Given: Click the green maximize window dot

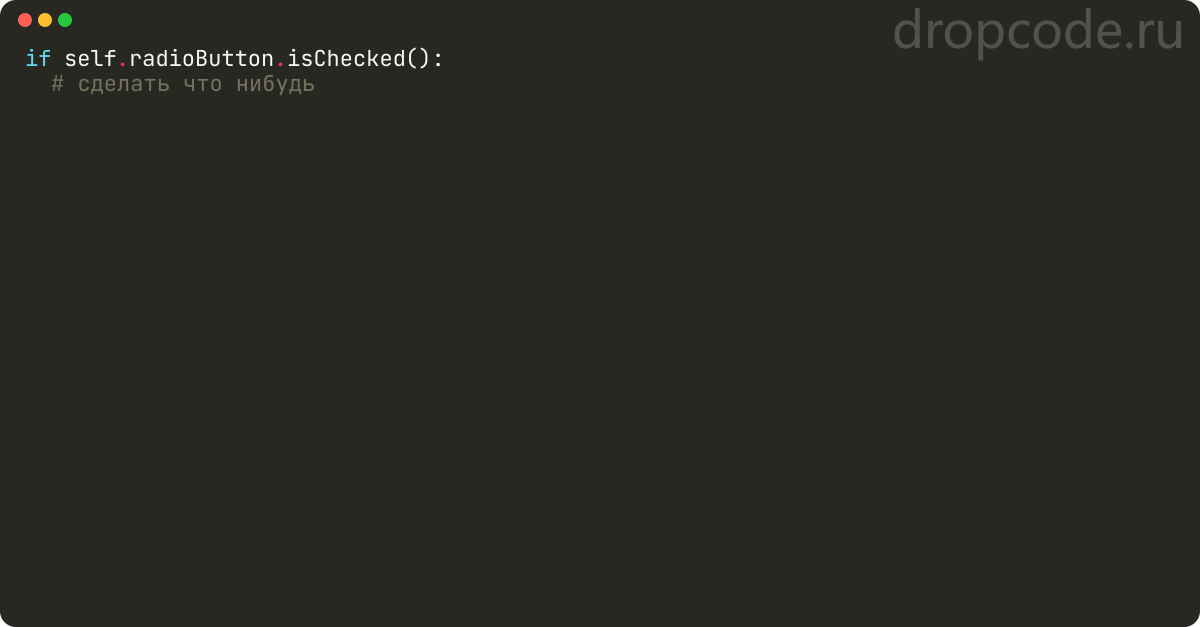Looking at the screenshot, I should pyautogui.click(x=65, y=20).
